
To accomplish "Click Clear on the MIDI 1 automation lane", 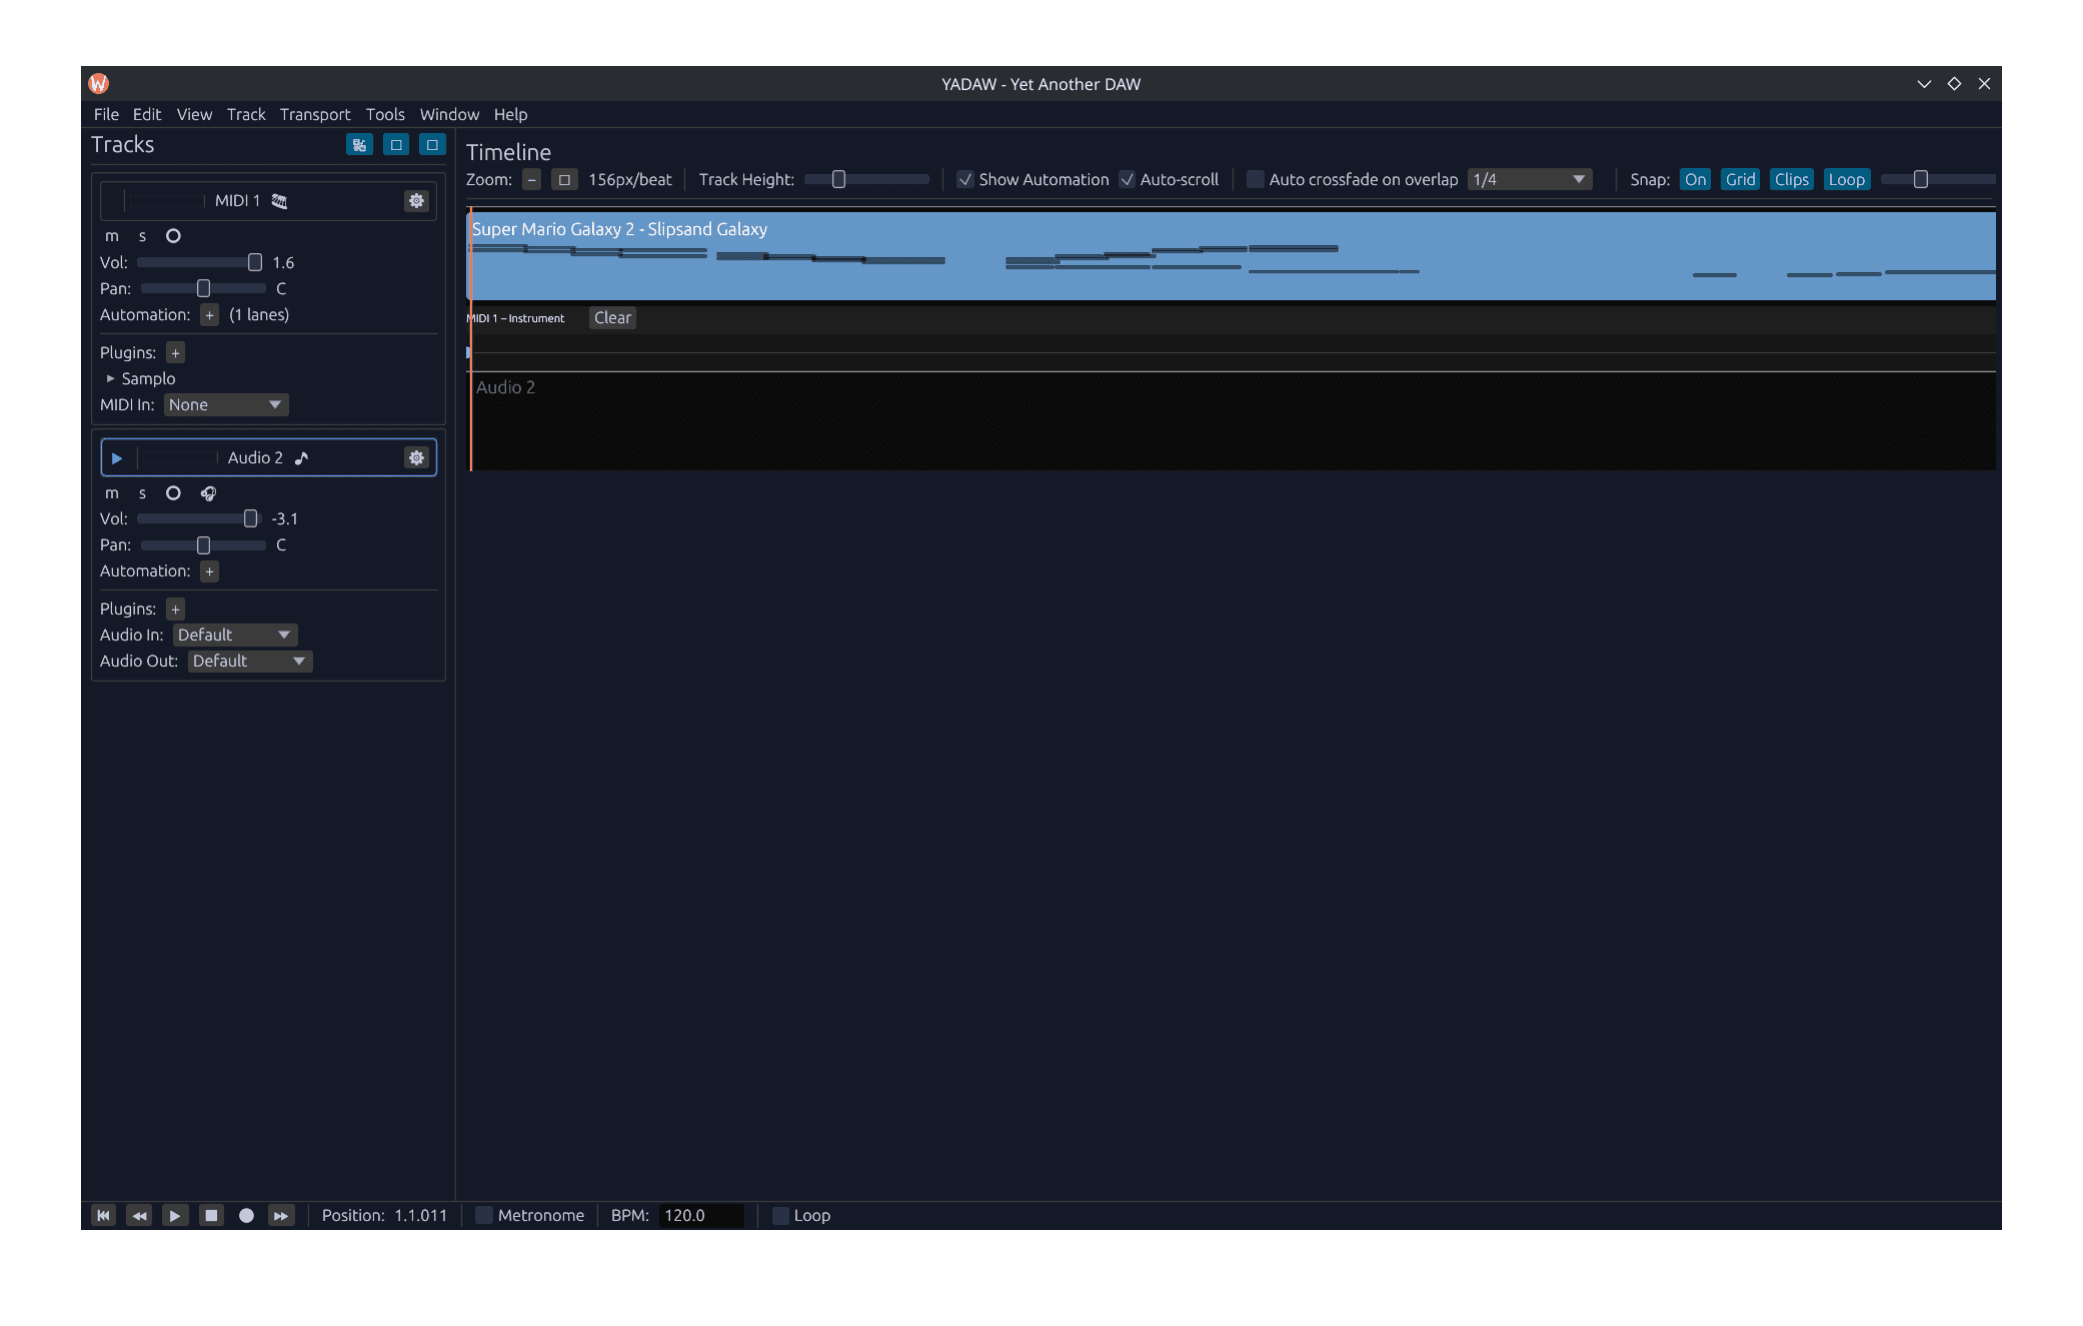I will (612, 318).
